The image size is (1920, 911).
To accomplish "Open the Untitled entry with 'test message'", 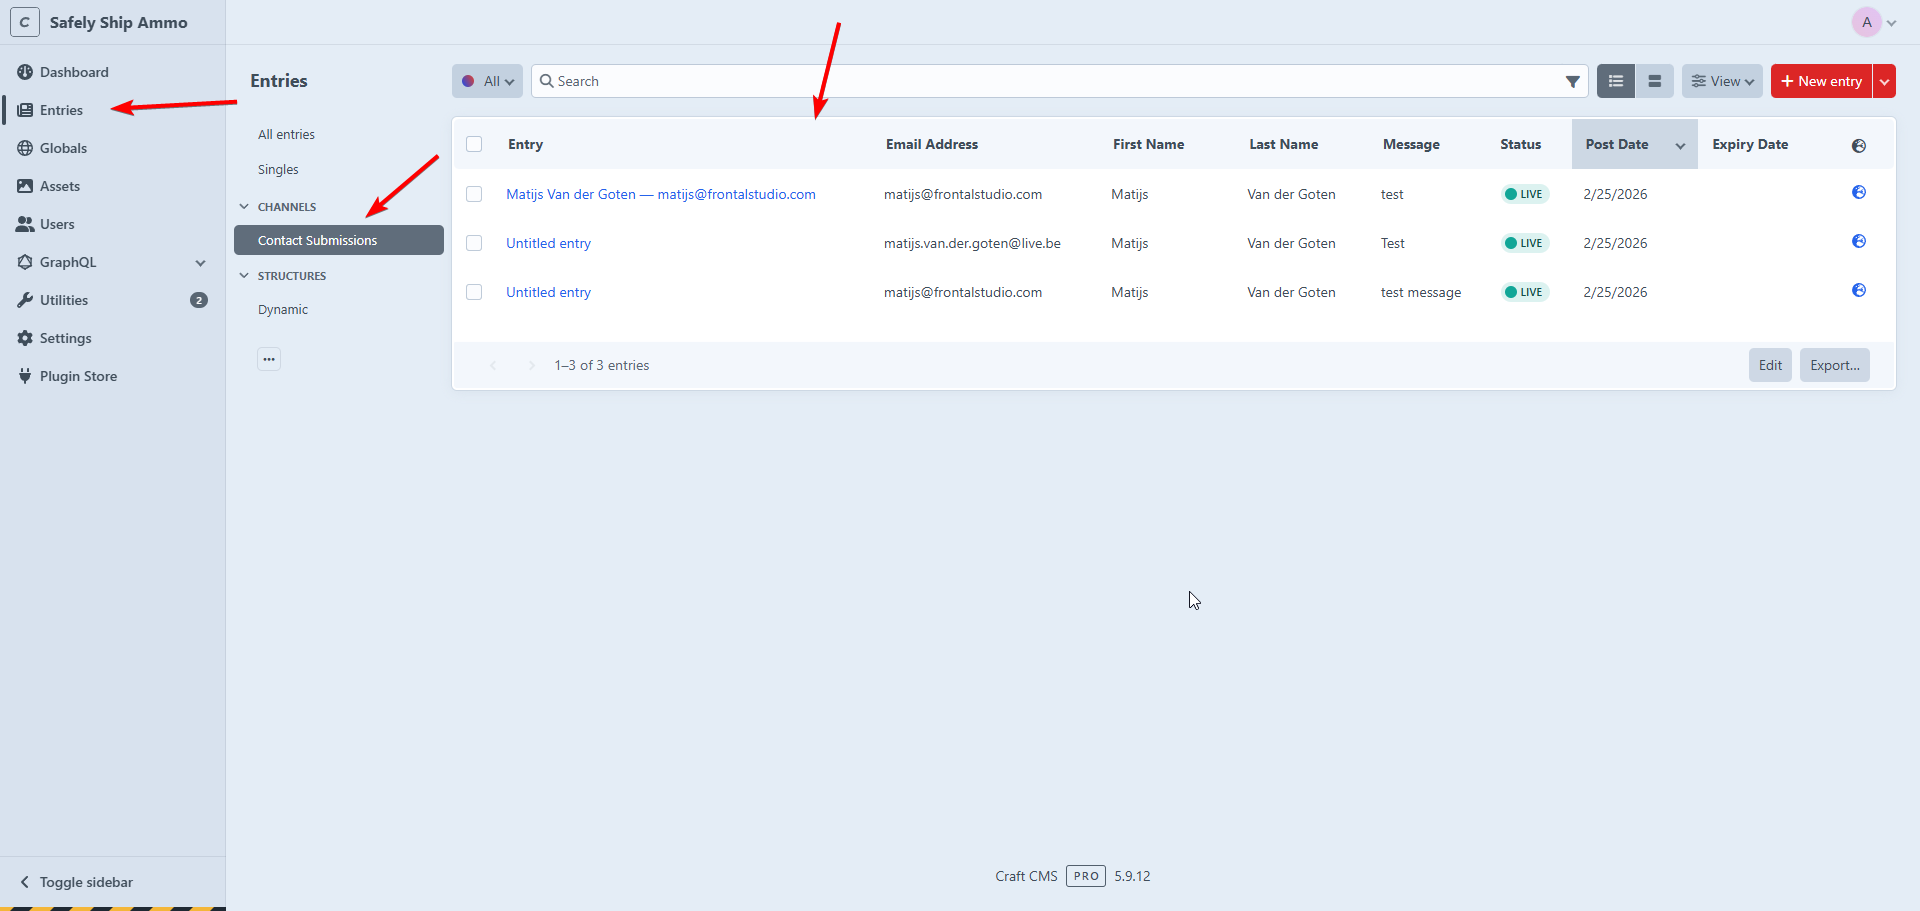I will coord(548,292).
